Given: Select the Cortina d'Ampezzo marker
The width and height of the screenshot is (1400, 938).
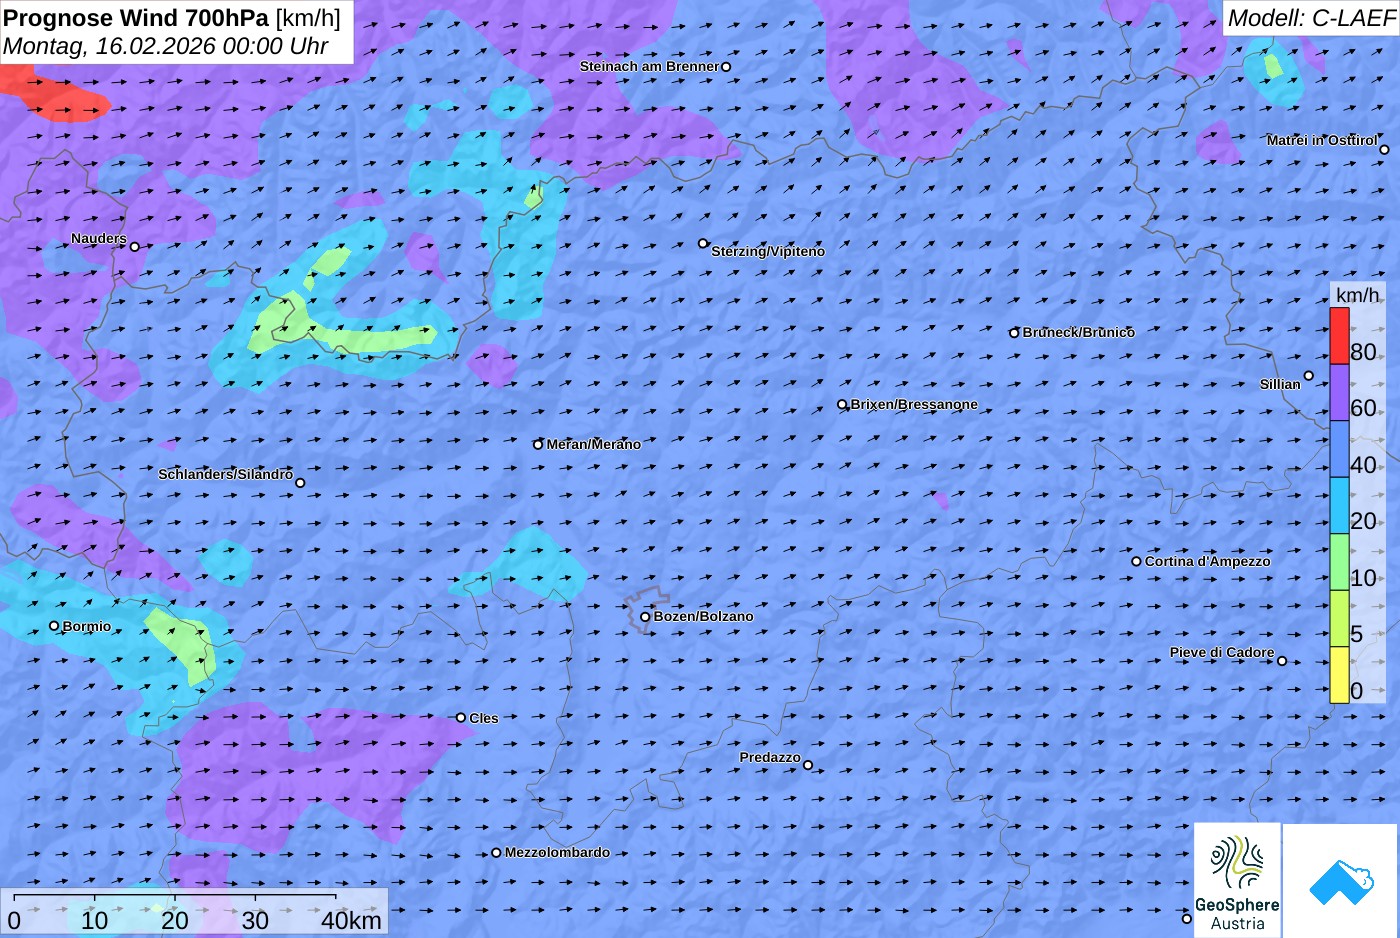Looking at the screenshot, I should click(1136, 561).
